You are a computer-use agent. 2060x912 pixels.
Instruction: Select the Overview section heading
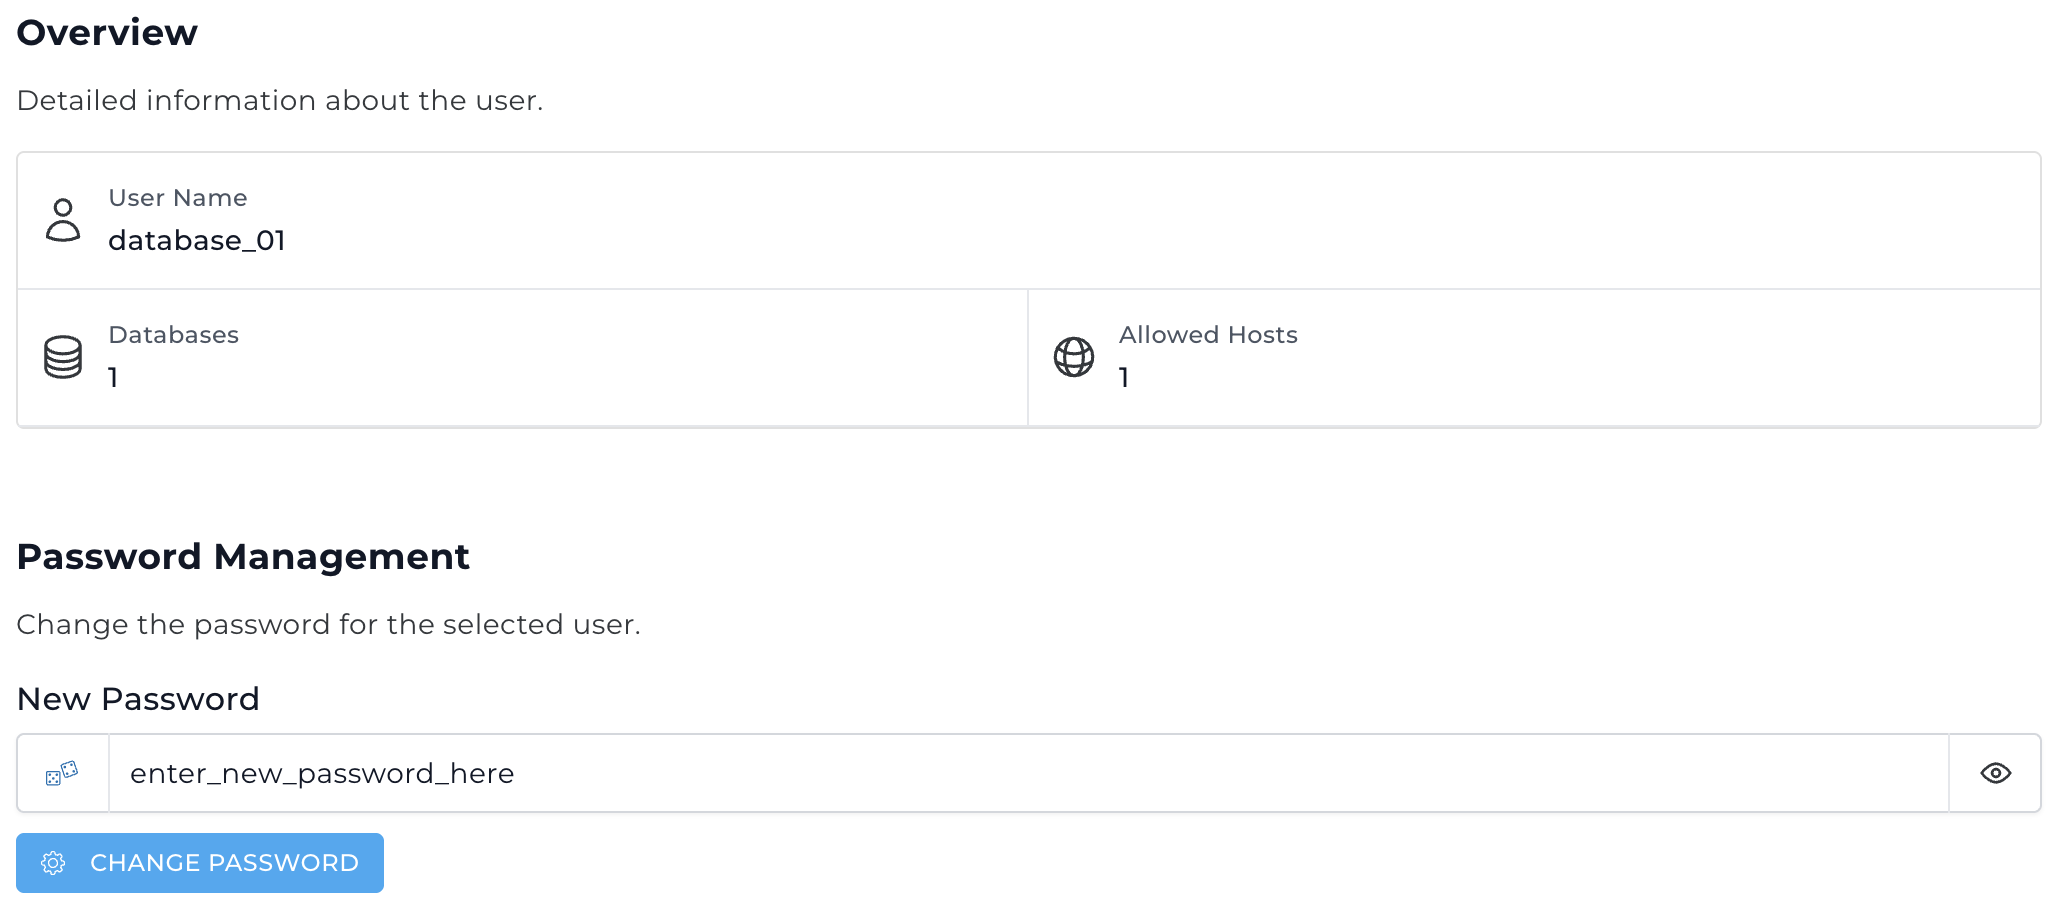pos(107,32)
